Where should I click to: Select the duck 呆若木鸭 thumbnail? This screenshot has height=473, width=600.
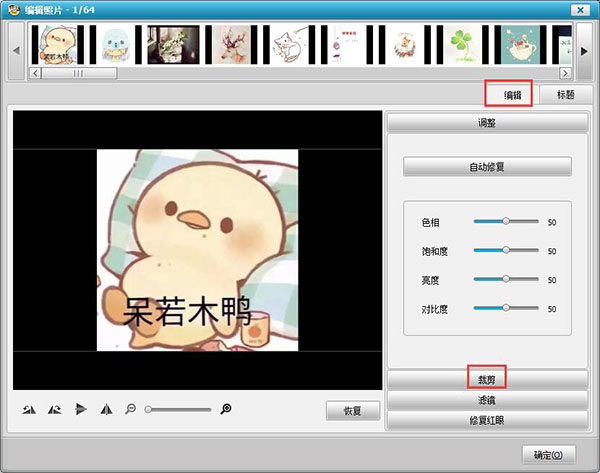click(58, 44)
